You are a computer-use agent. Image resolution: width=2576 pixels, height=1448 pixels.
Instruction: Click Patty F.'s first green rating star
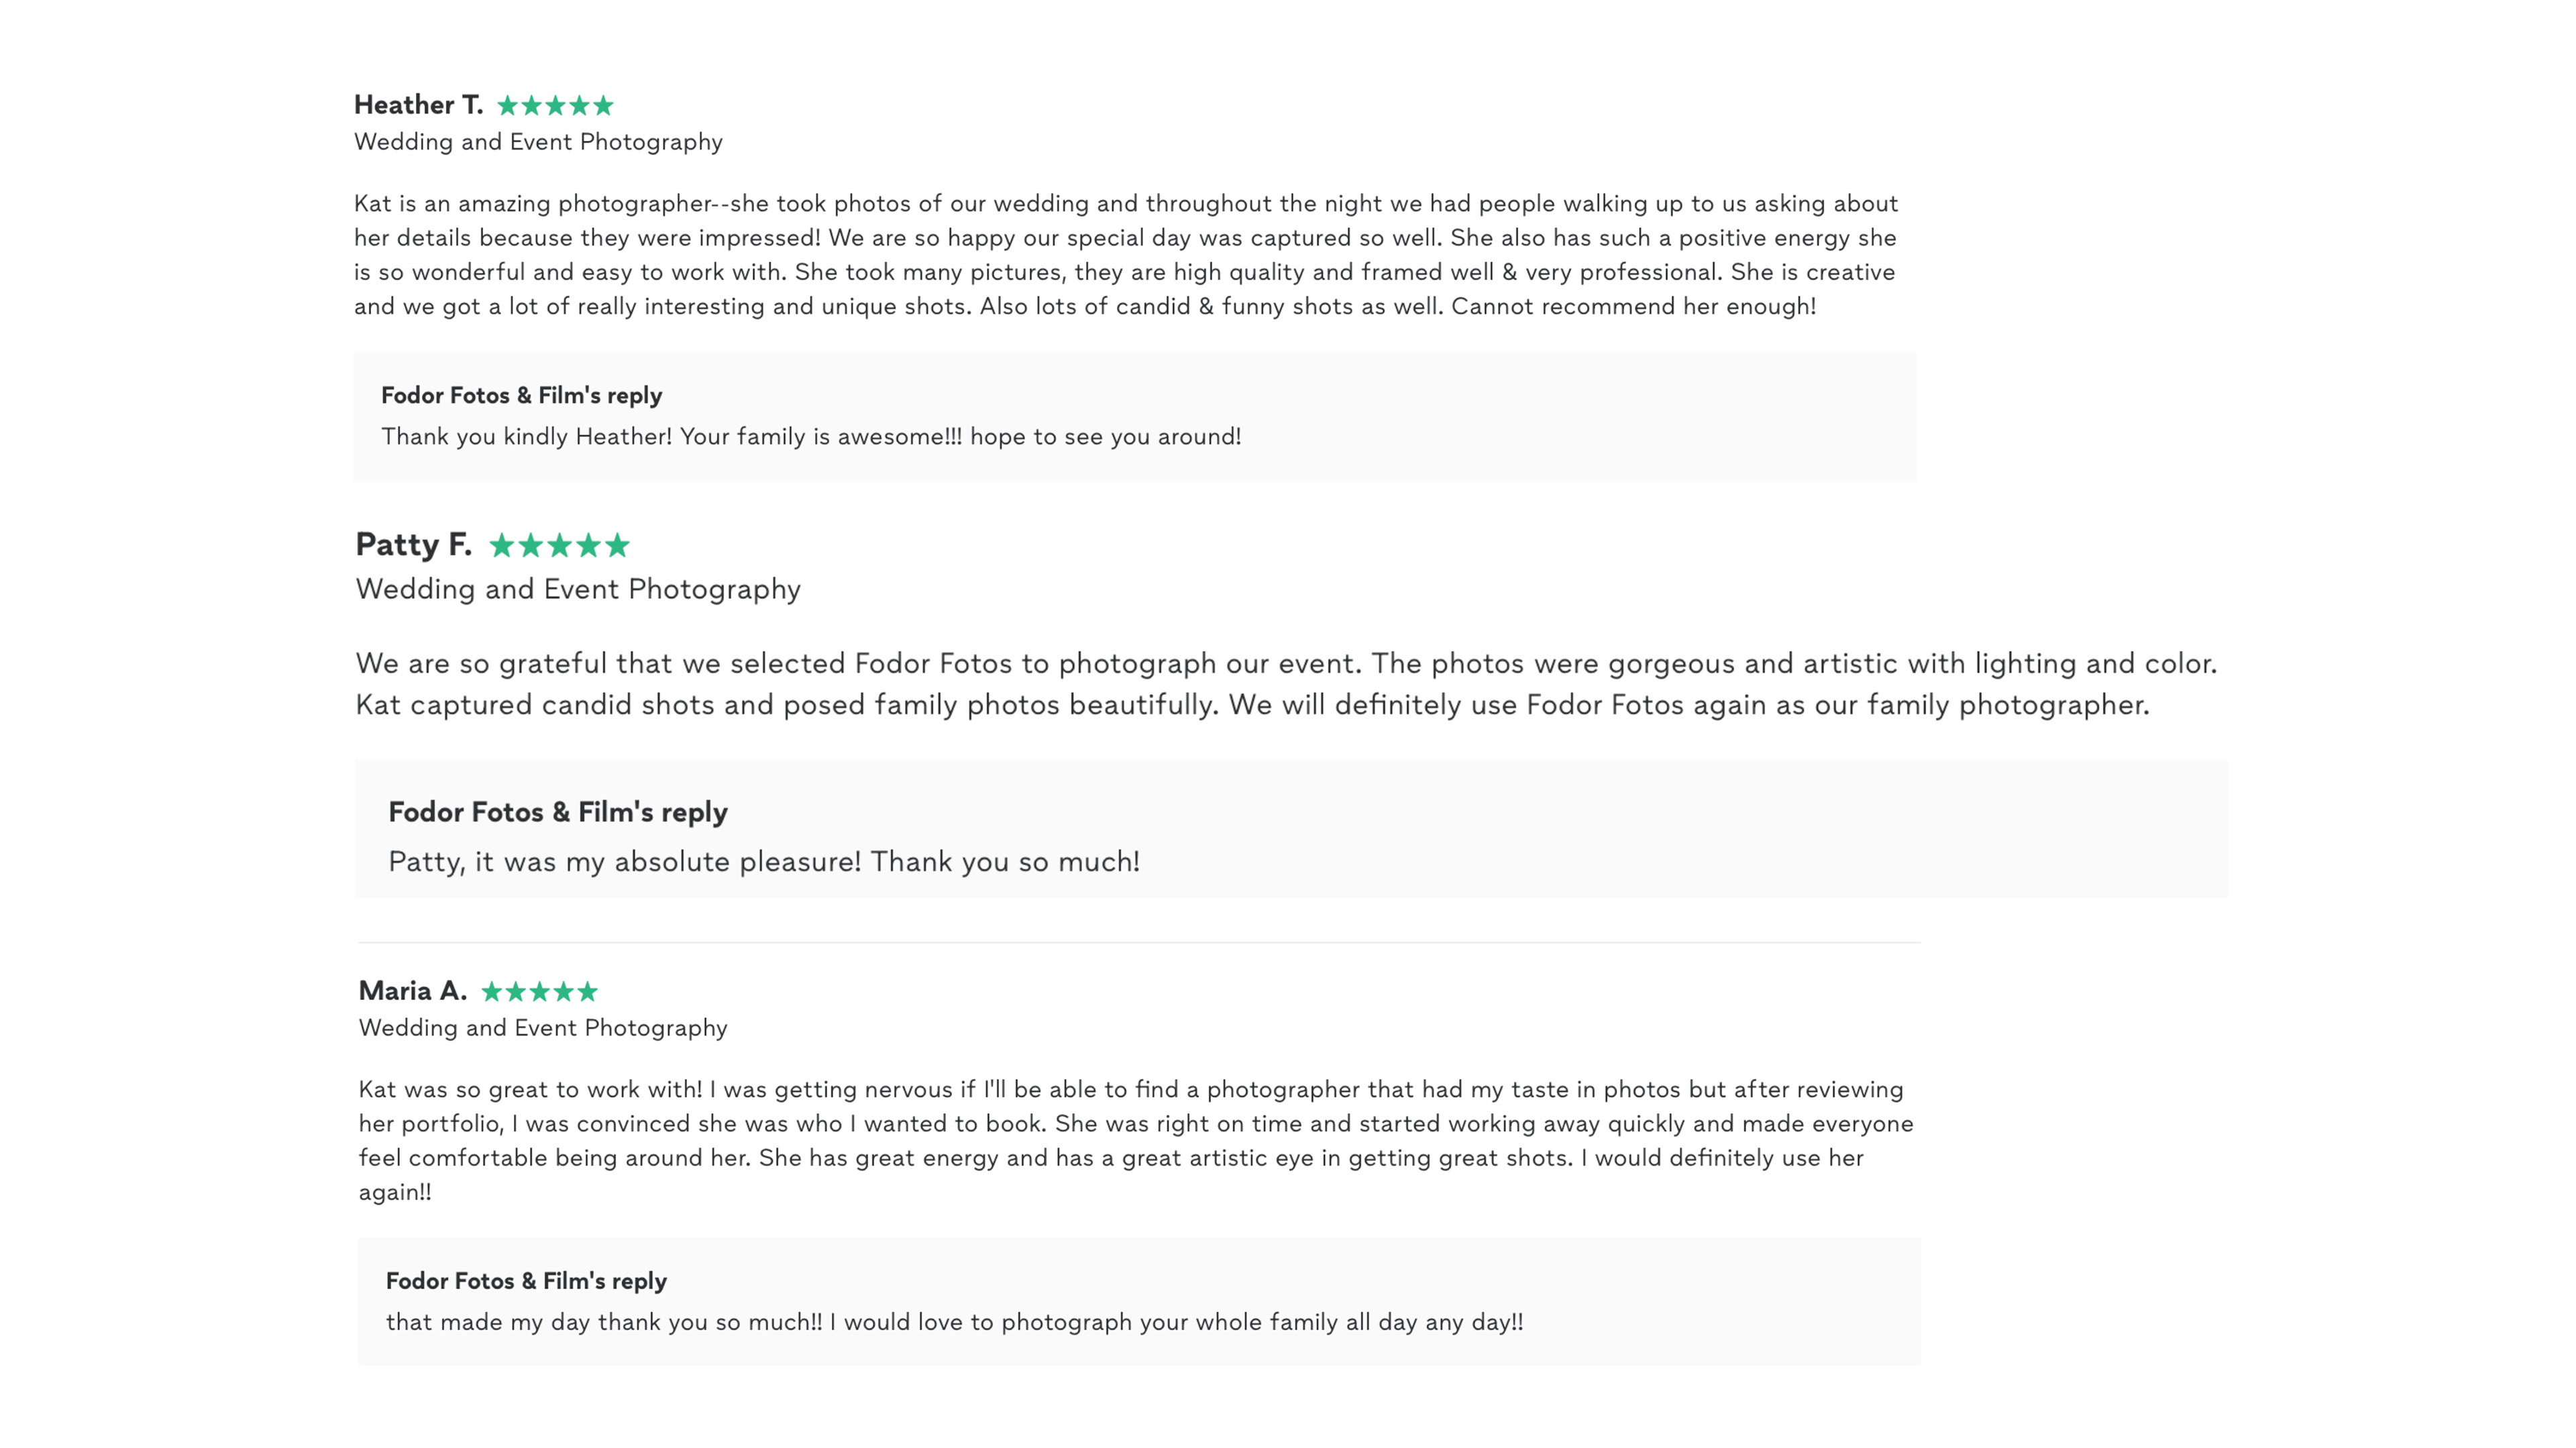501,545
